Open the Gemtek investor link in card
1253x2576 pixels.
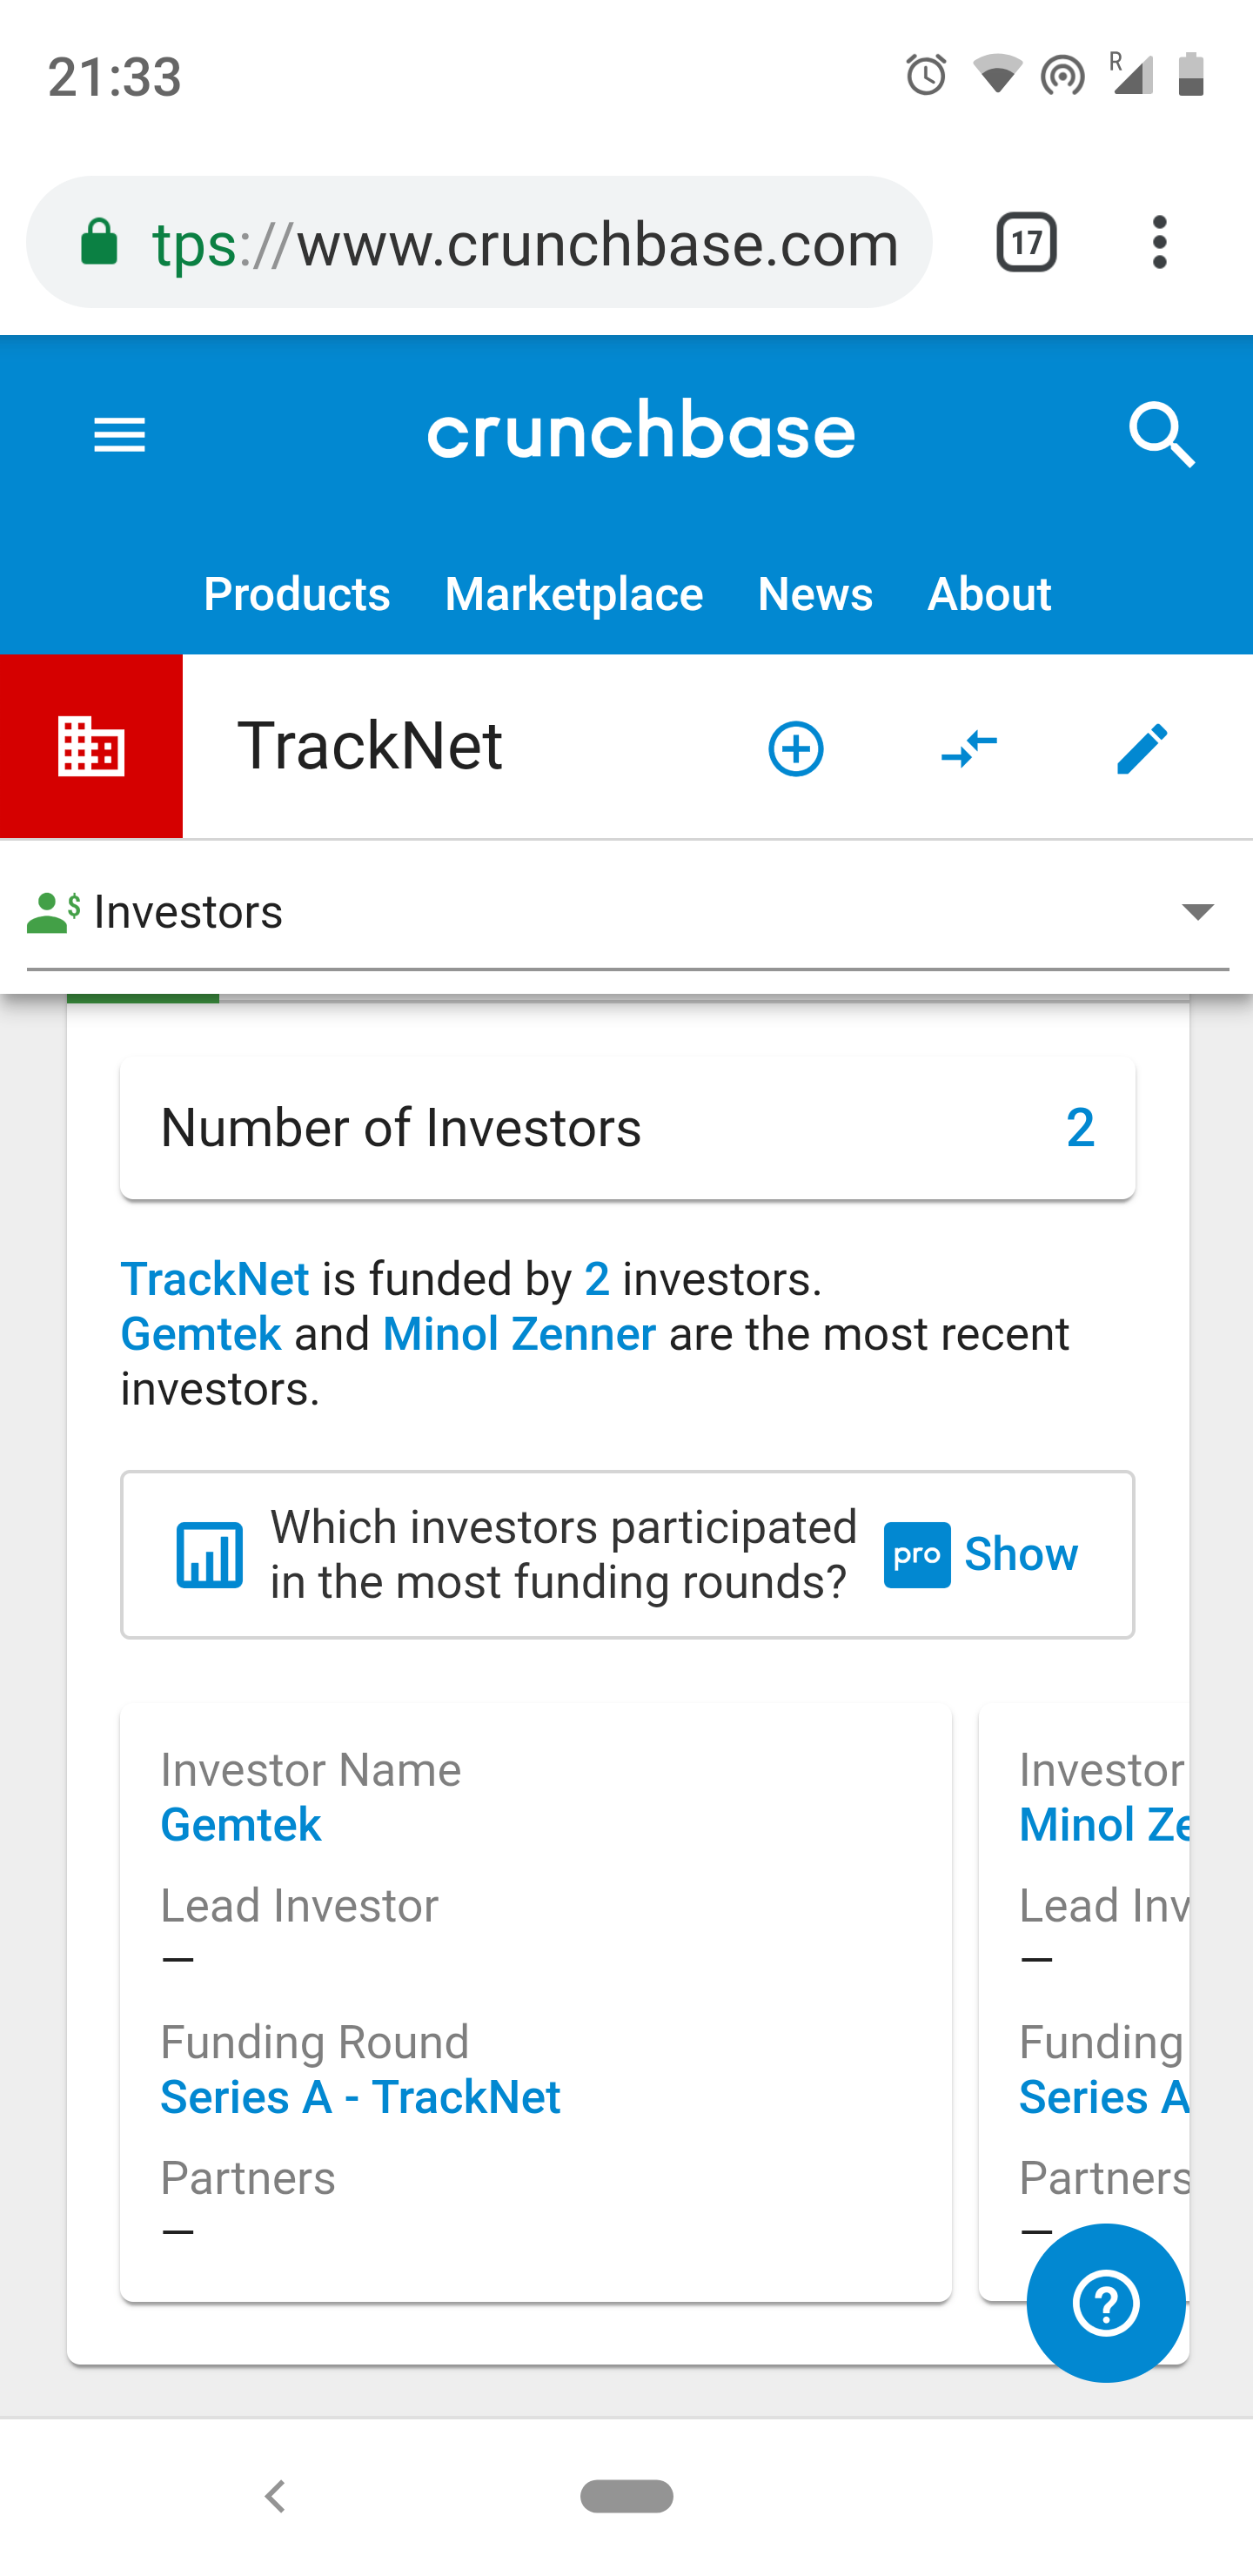tap(241, 1825)
